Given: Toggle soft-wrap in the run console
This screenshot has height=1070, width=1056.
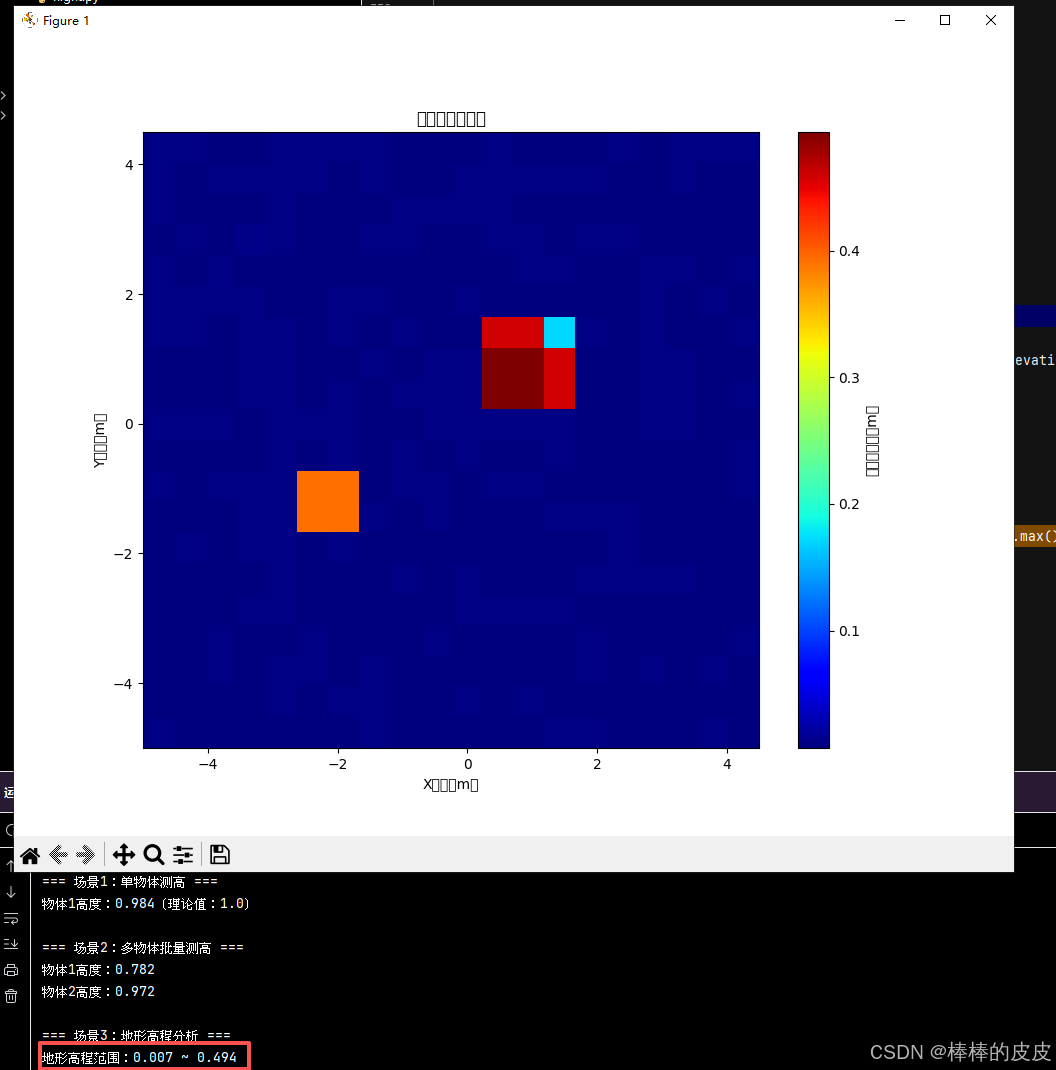Looking at the screenshot, I should click(11, 919).
